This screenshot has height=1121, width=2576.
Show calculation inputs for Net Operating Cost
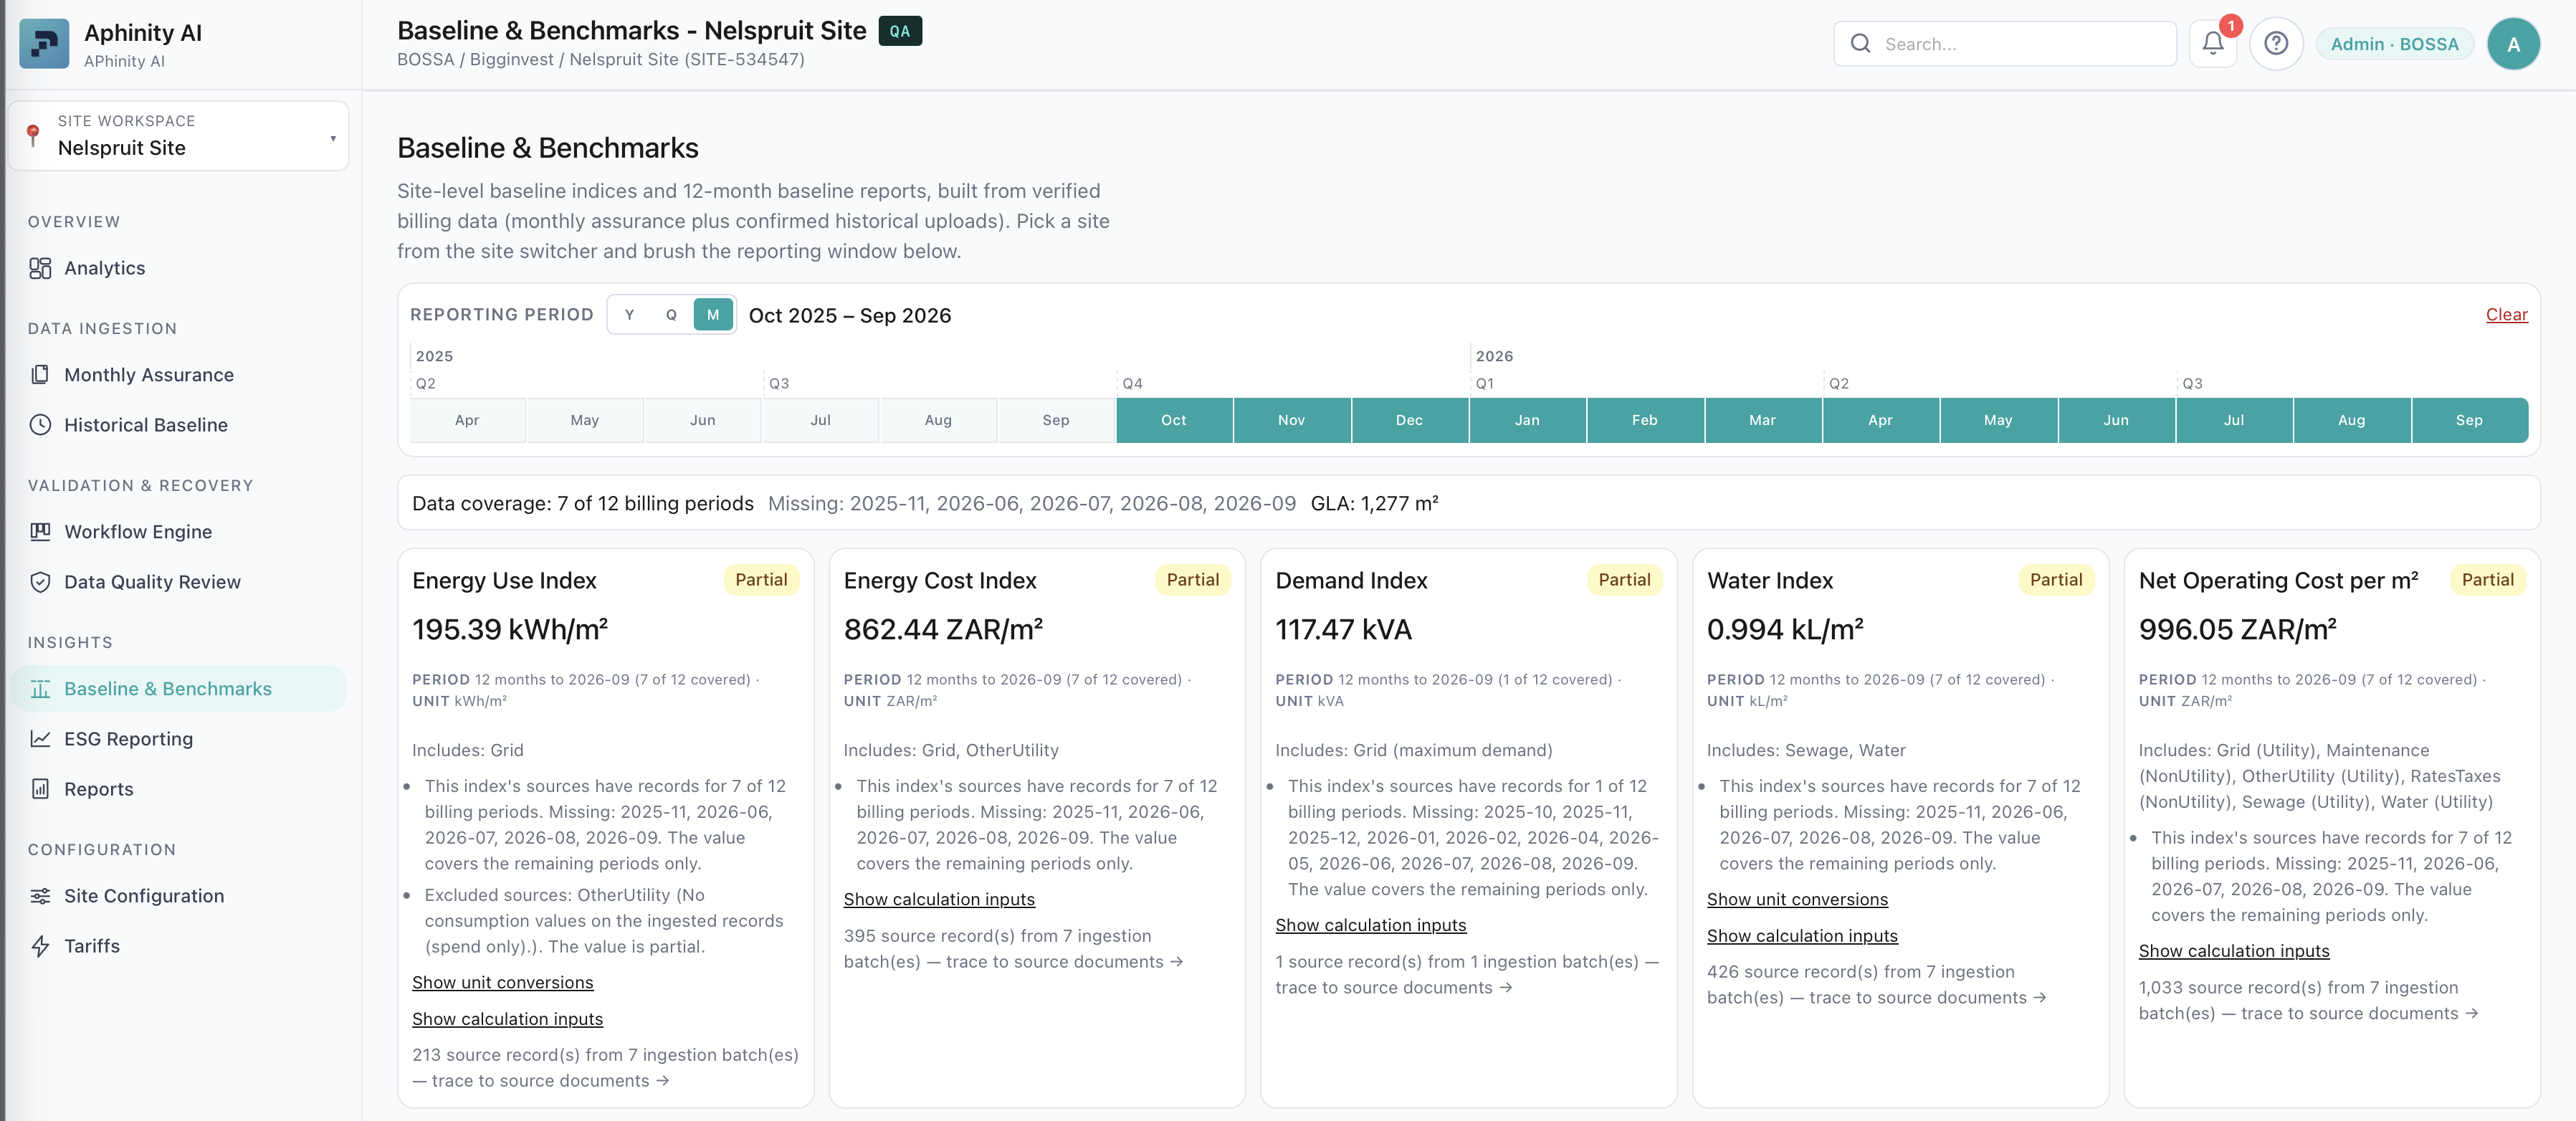point(2233,951)
